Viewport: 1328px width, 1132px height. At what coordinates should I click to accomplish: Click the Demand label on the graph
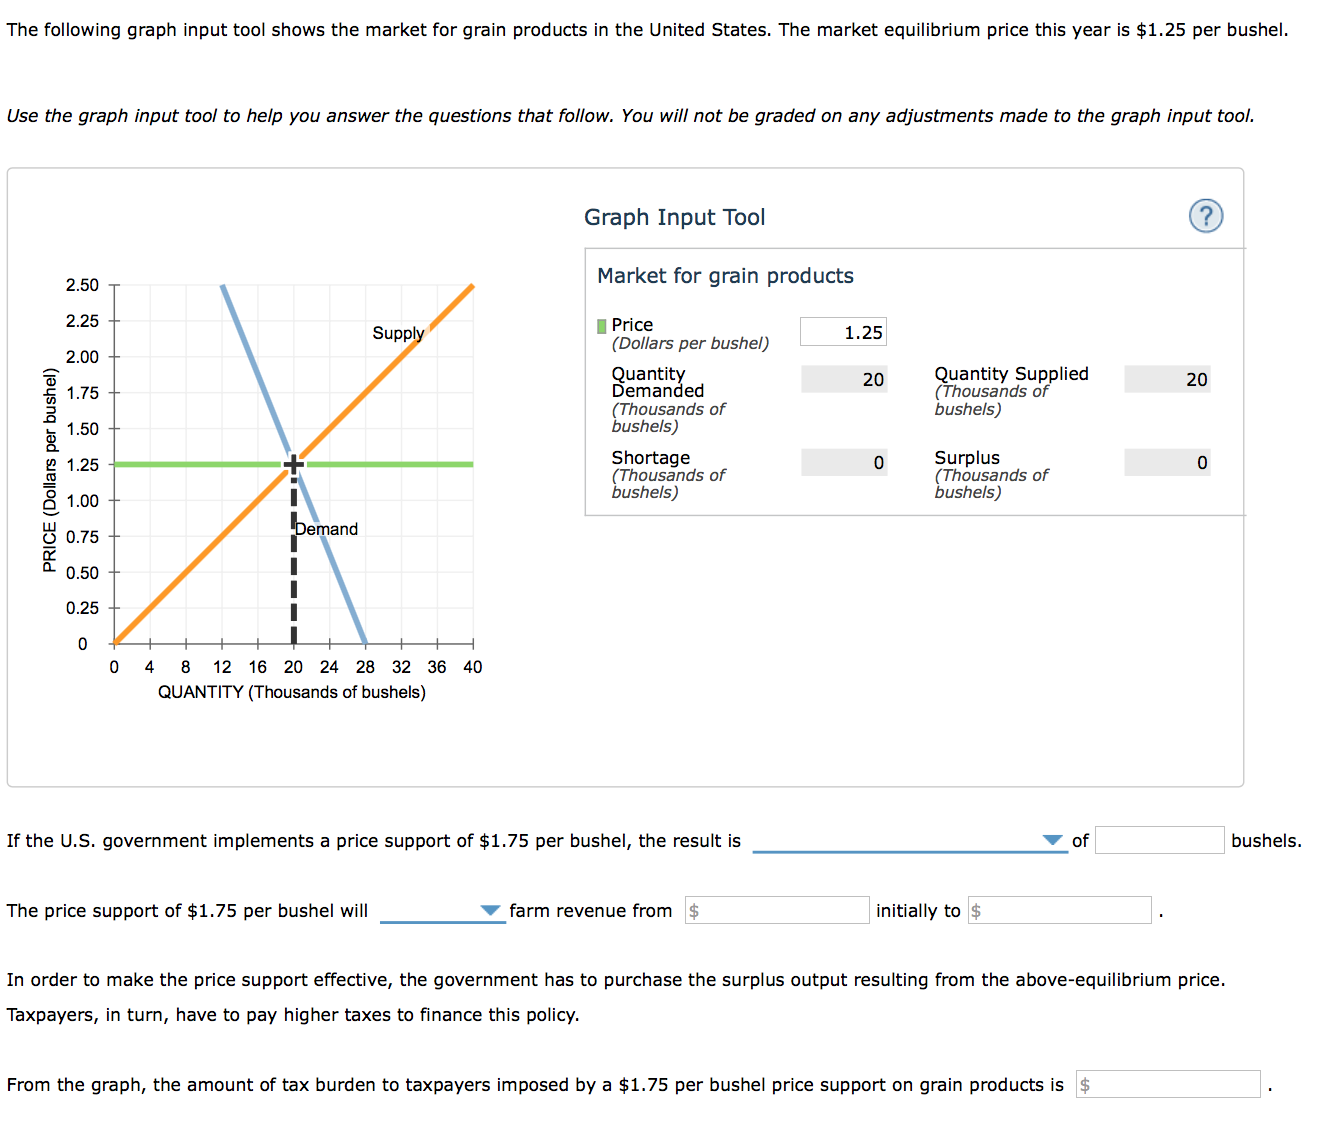point(325,528)
